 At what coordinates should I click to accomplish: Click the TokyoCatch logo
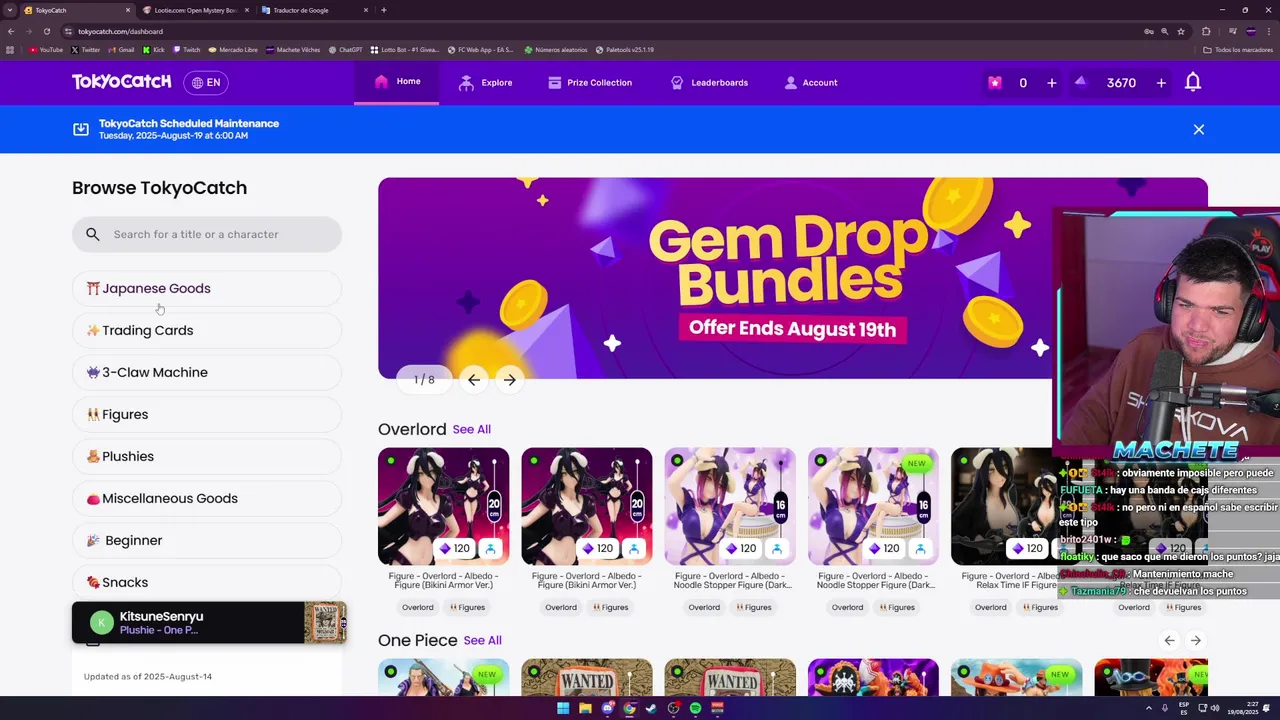(121, 82)
